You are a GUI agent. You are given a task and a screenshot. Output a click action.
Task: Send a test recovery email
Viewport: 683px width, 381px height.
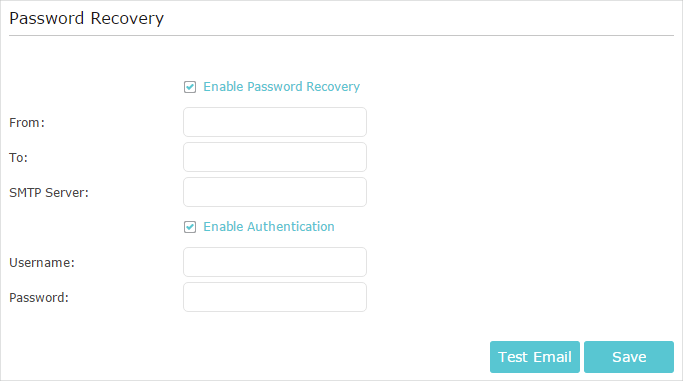(535, 357)
